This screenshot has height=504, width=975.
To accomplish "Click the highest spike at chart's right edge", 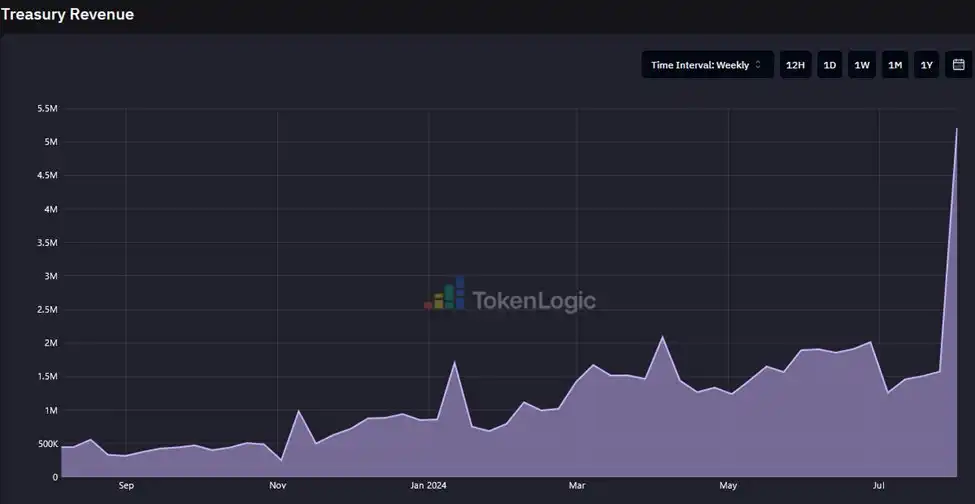I will point(957,129).
